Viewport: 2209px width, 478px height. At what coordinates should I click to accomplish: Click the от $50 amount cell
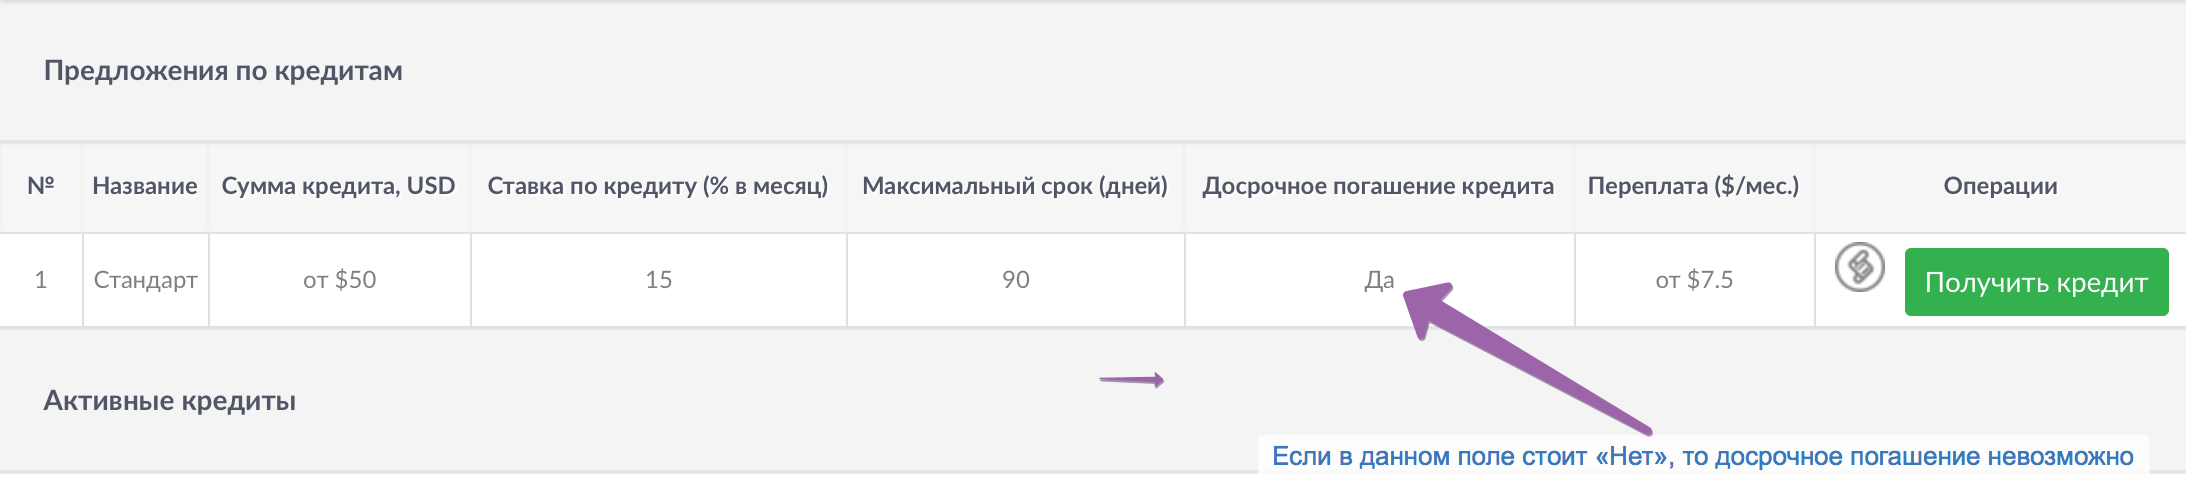click(340, 280)
